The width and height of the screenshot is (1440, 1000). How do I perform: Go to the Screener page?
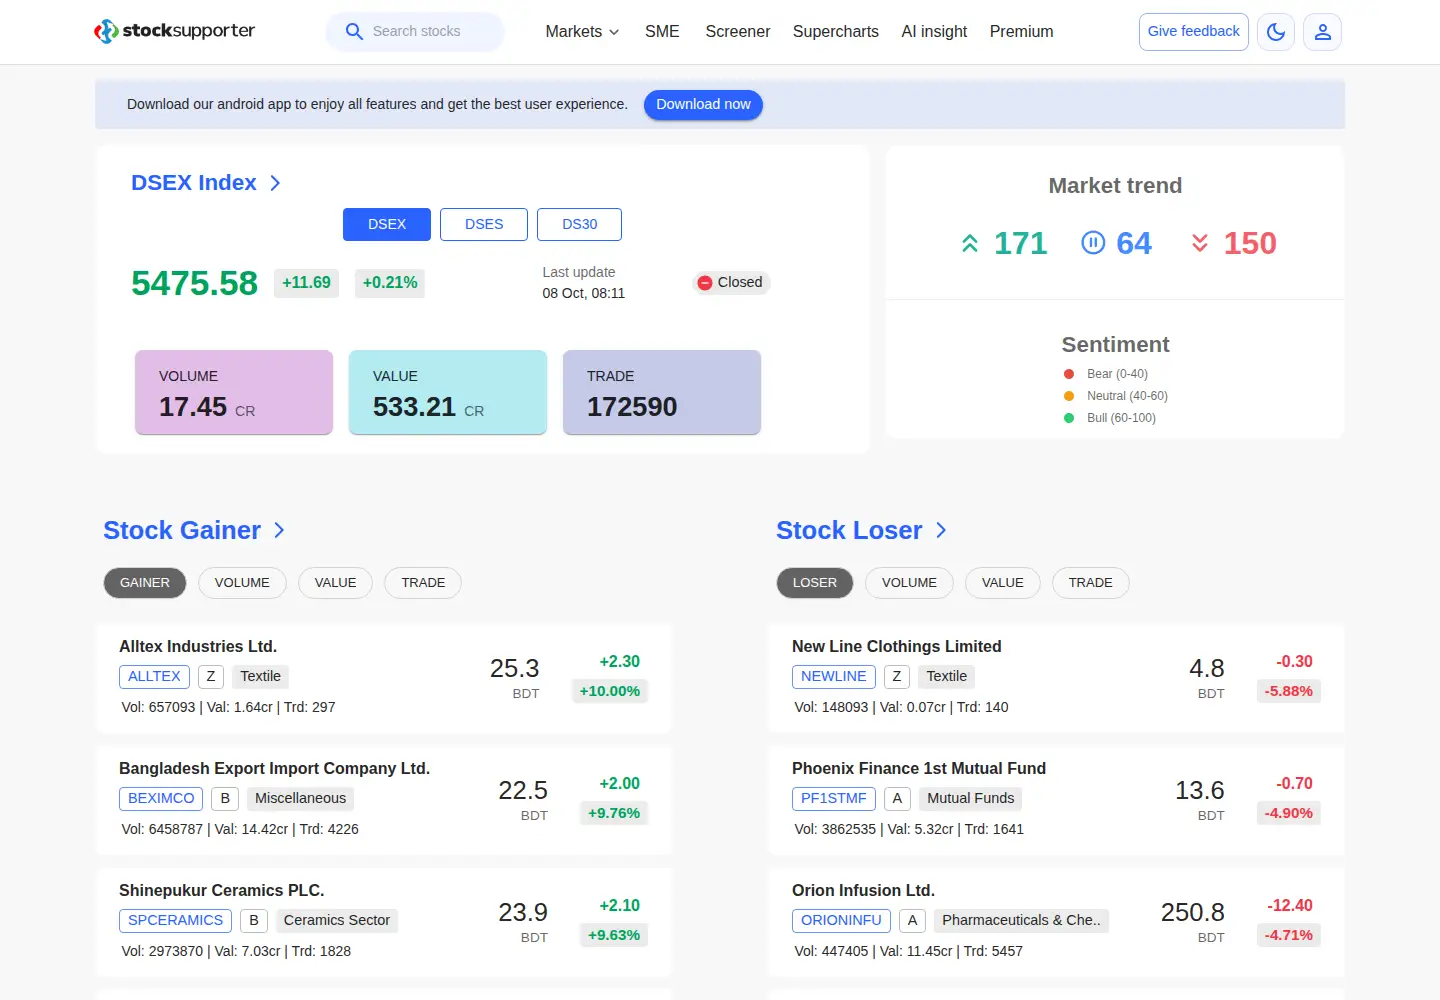coord(738,32)
